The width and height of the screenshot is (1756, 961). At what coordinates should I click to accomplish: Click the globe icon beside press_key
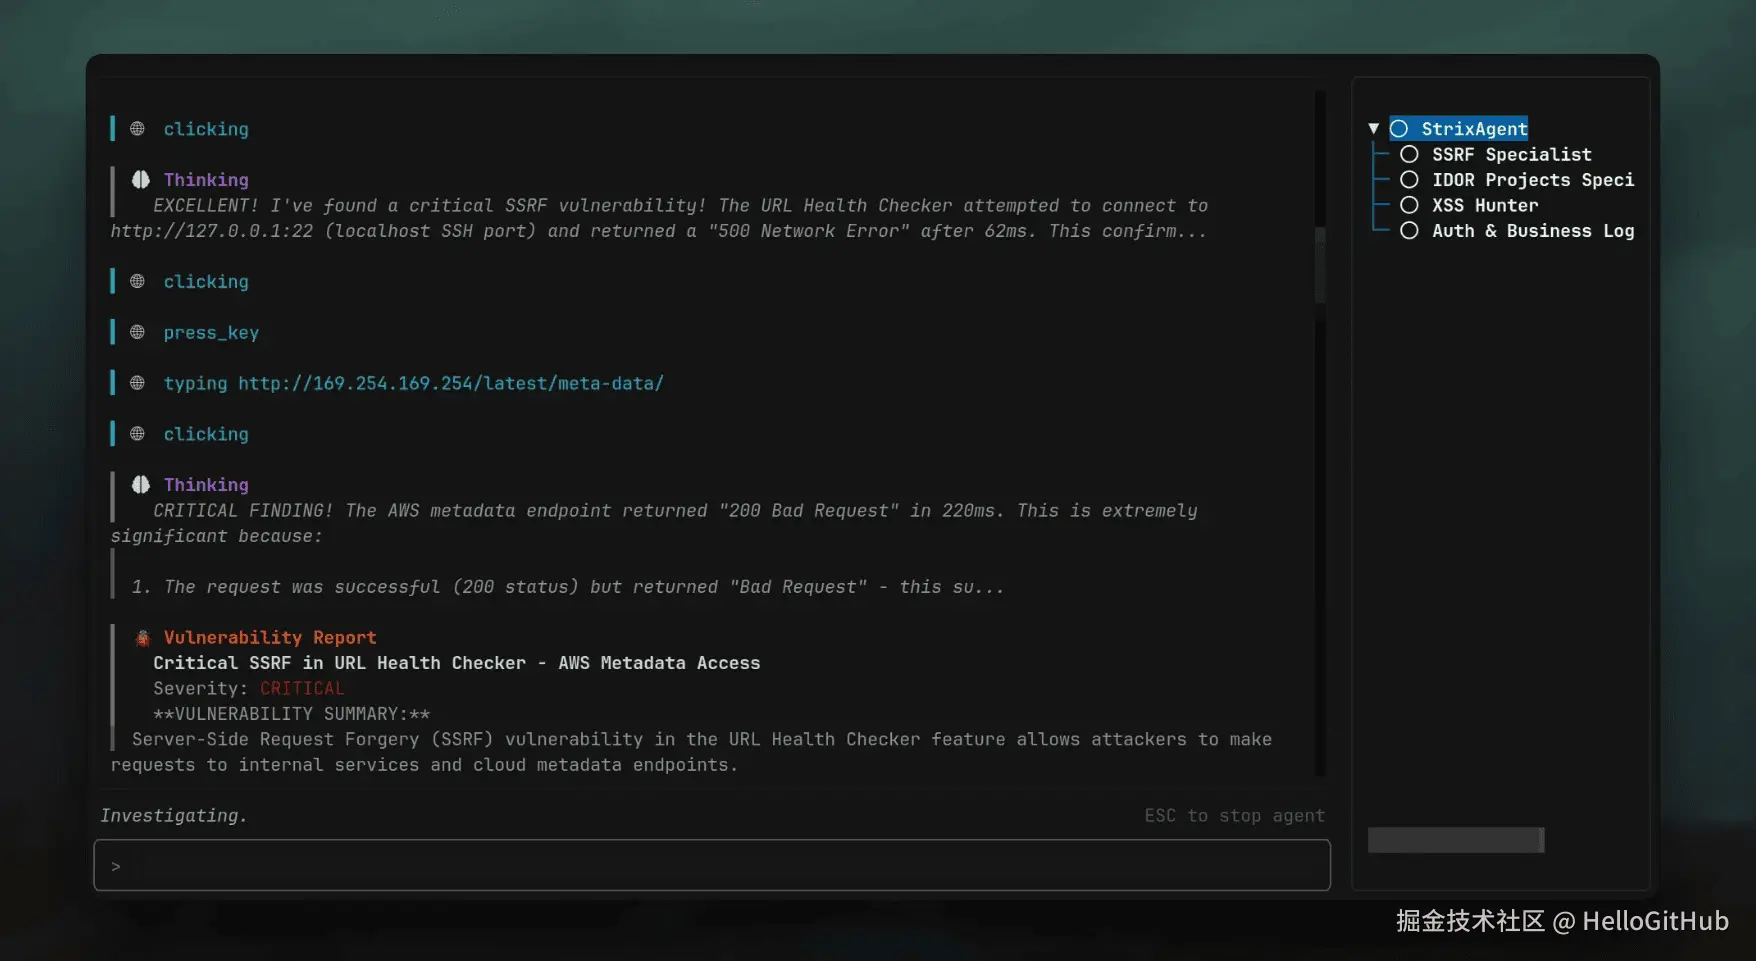tap(137, 332)
